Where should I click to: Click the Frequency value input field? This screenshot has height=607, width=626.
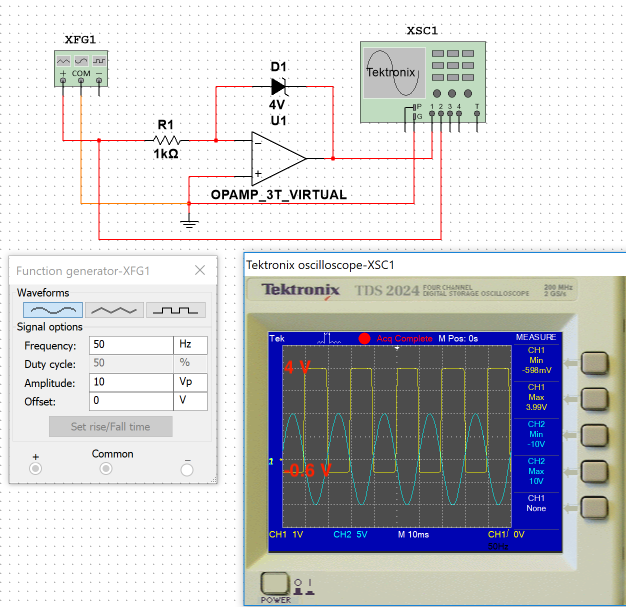[x=131, y=345]
